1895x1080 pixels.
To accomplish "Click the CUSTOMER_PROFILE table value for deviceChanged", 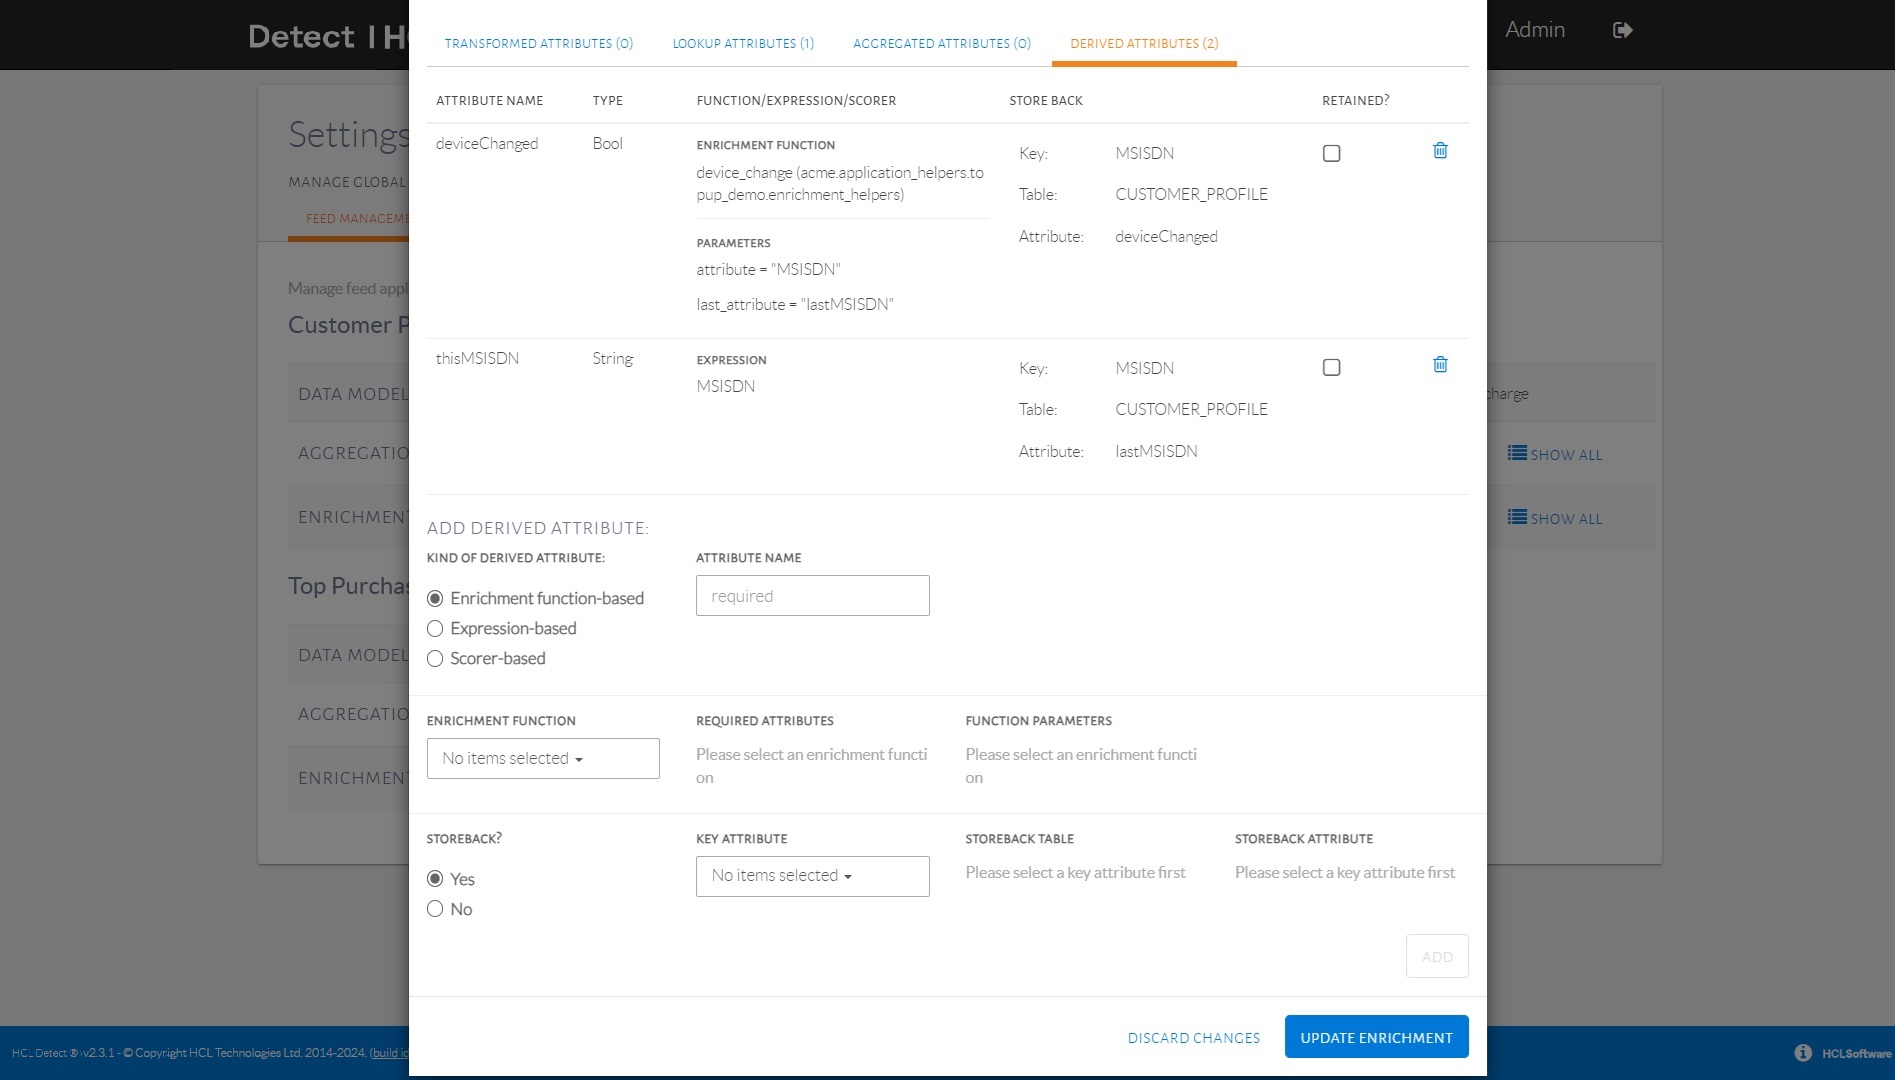I will [x=1191, y=194].
